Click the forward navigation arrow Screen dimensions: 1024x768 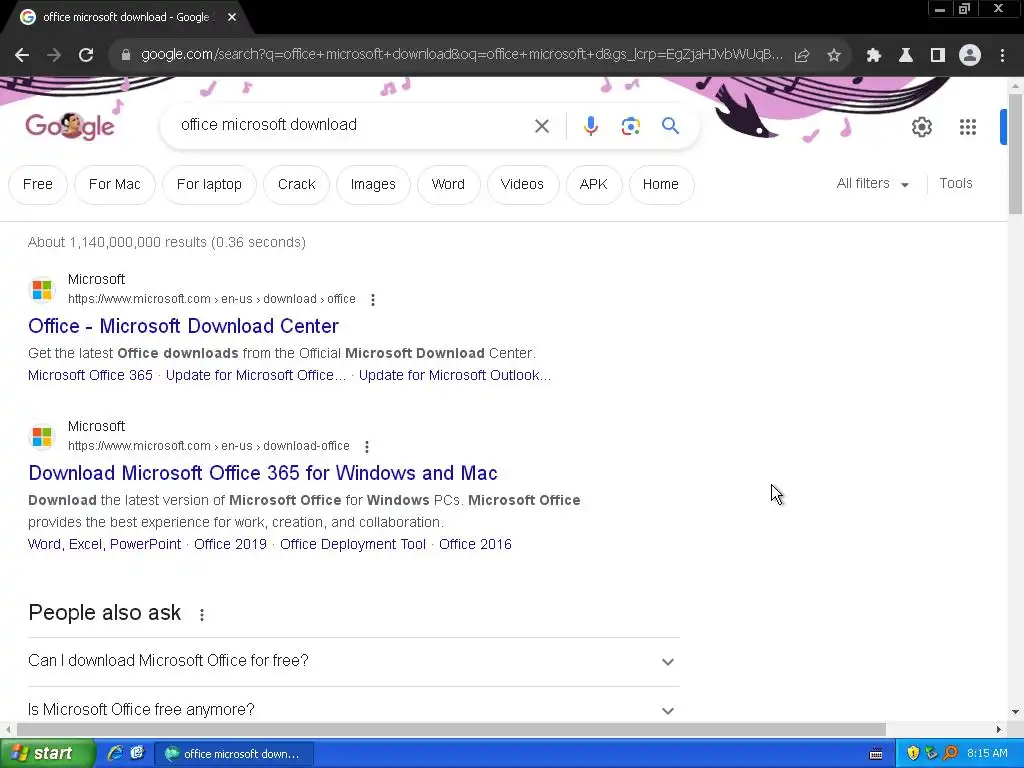[x=54, y=56]
